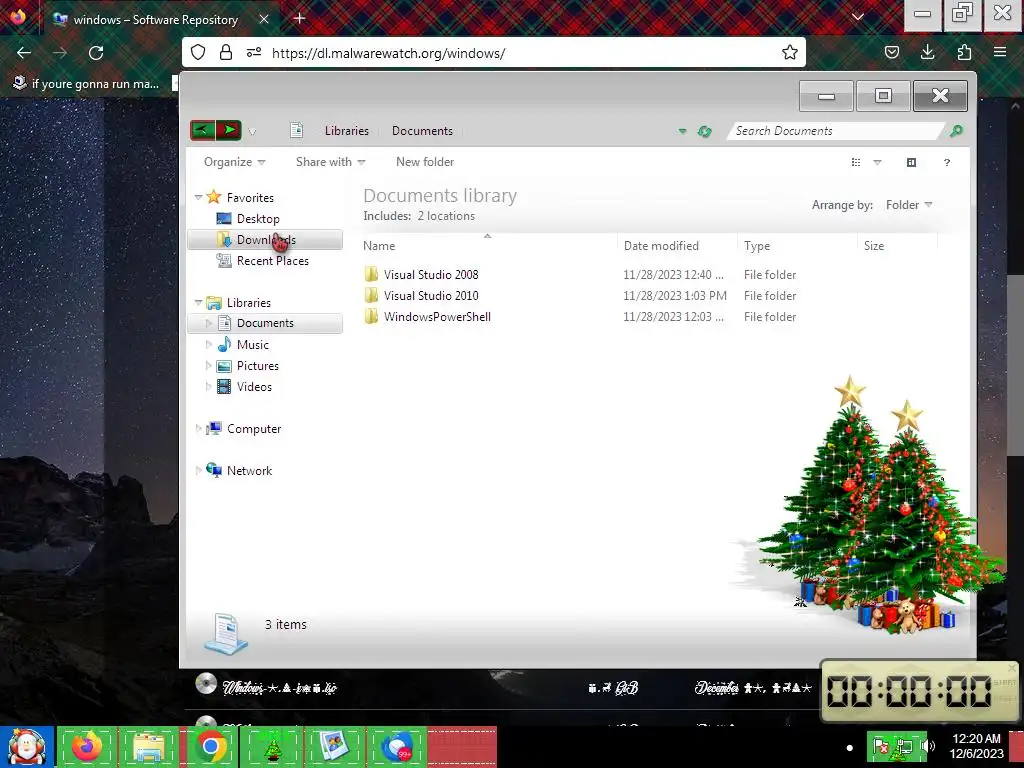Change view using the view icon
This screenshot has width=1024, height=768.
(856, 162)
